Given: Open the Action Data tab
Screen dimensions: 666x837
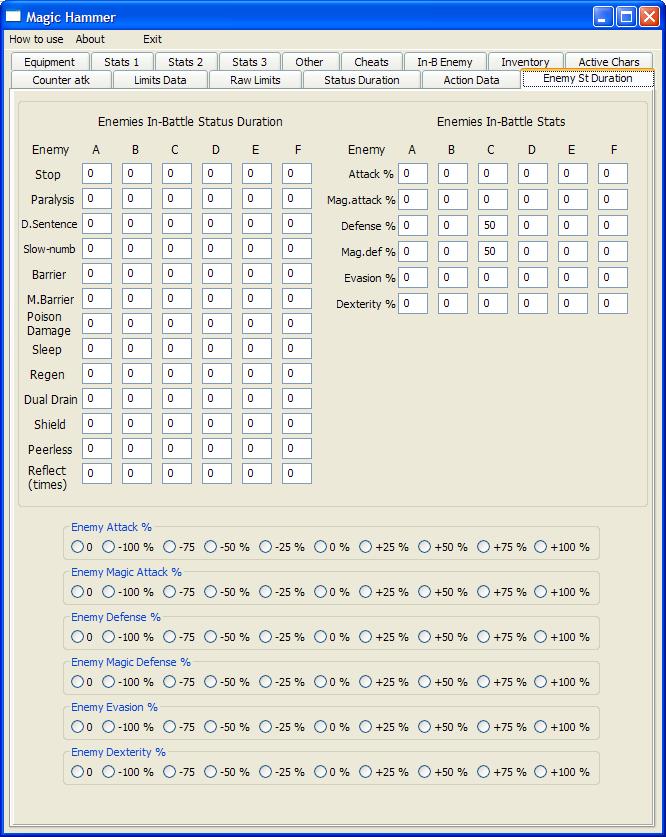Looking at the screenshot, I should point(471,80).
